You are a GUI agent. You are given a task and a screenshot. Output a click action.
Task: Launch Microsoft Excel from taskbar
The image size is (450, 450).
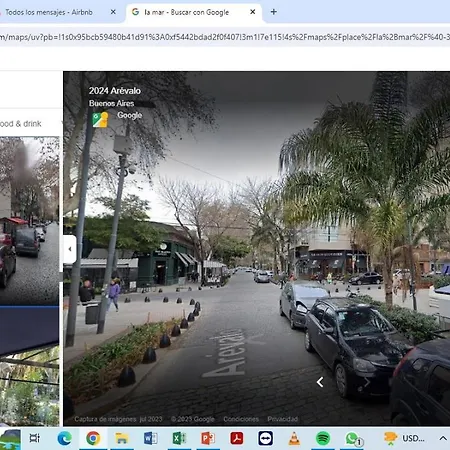coord(179,438)
